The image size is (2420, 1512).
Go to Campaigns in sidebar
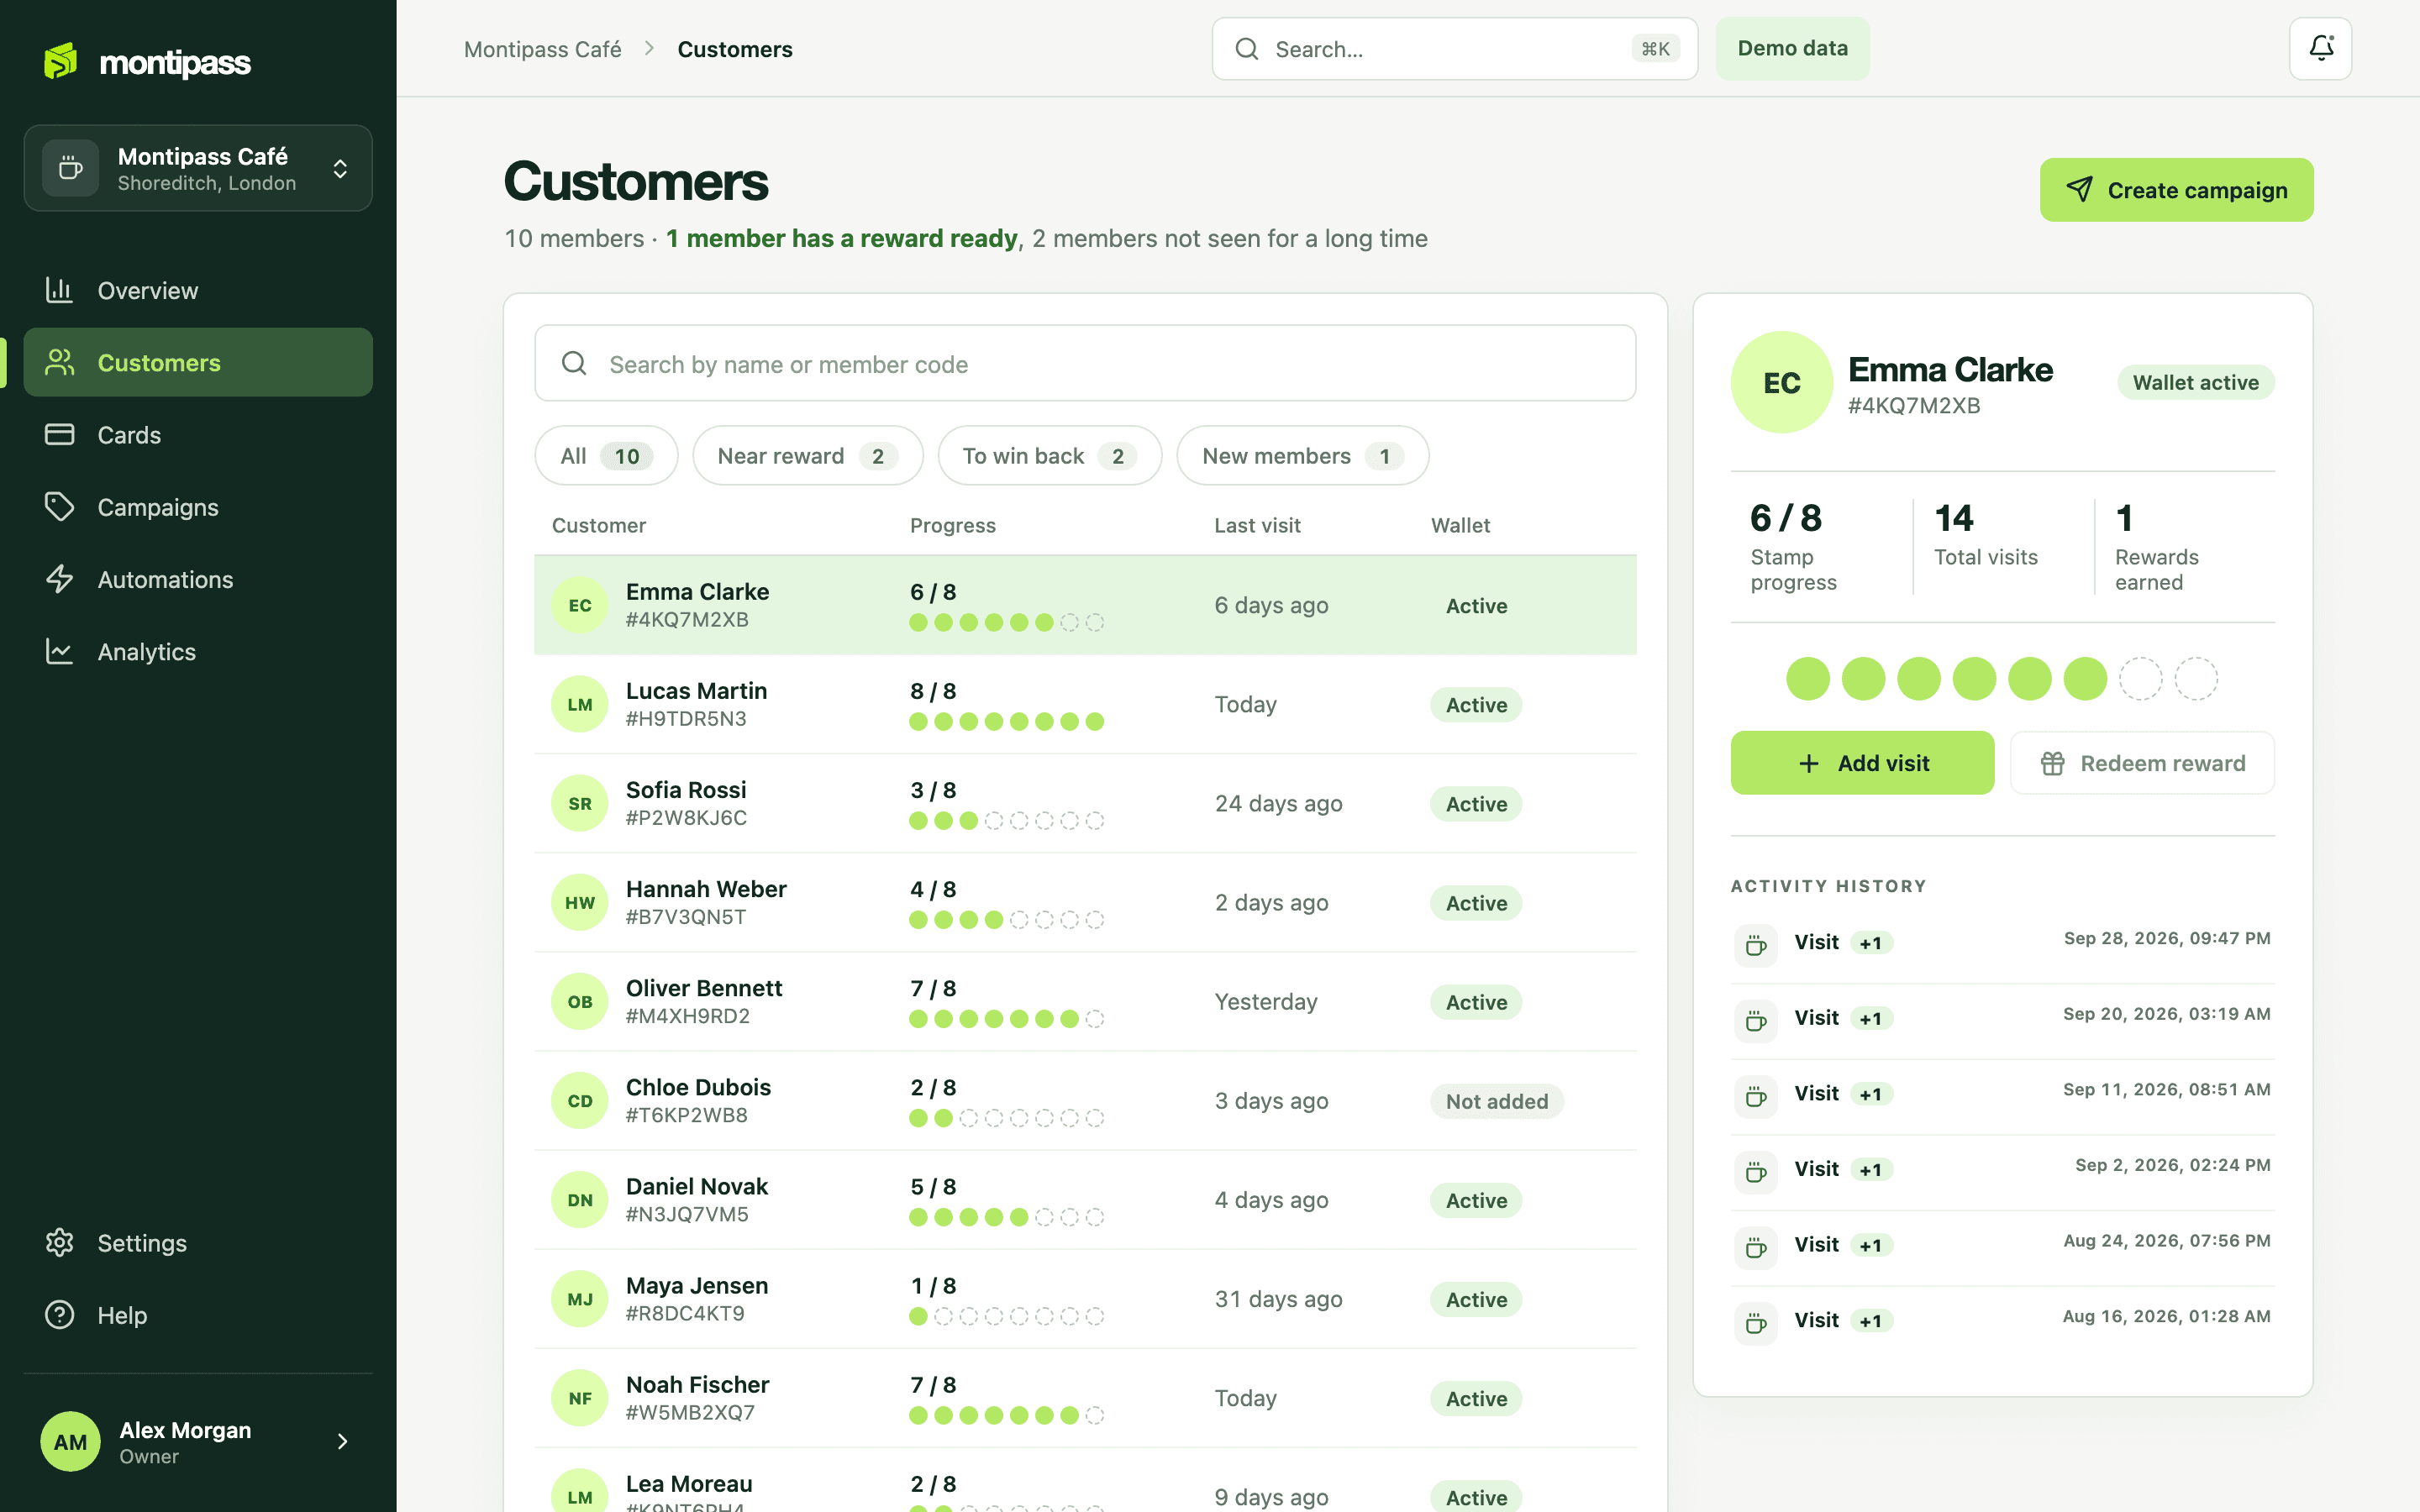point(198,506)
